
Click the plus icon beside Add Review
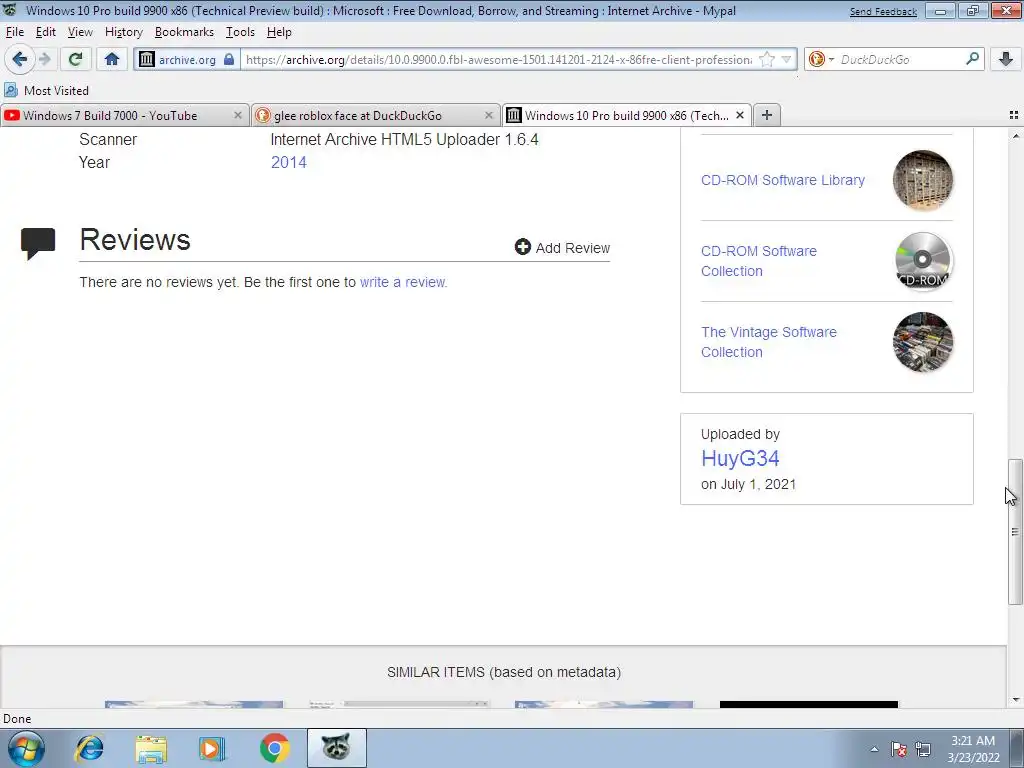click(522, 247)
